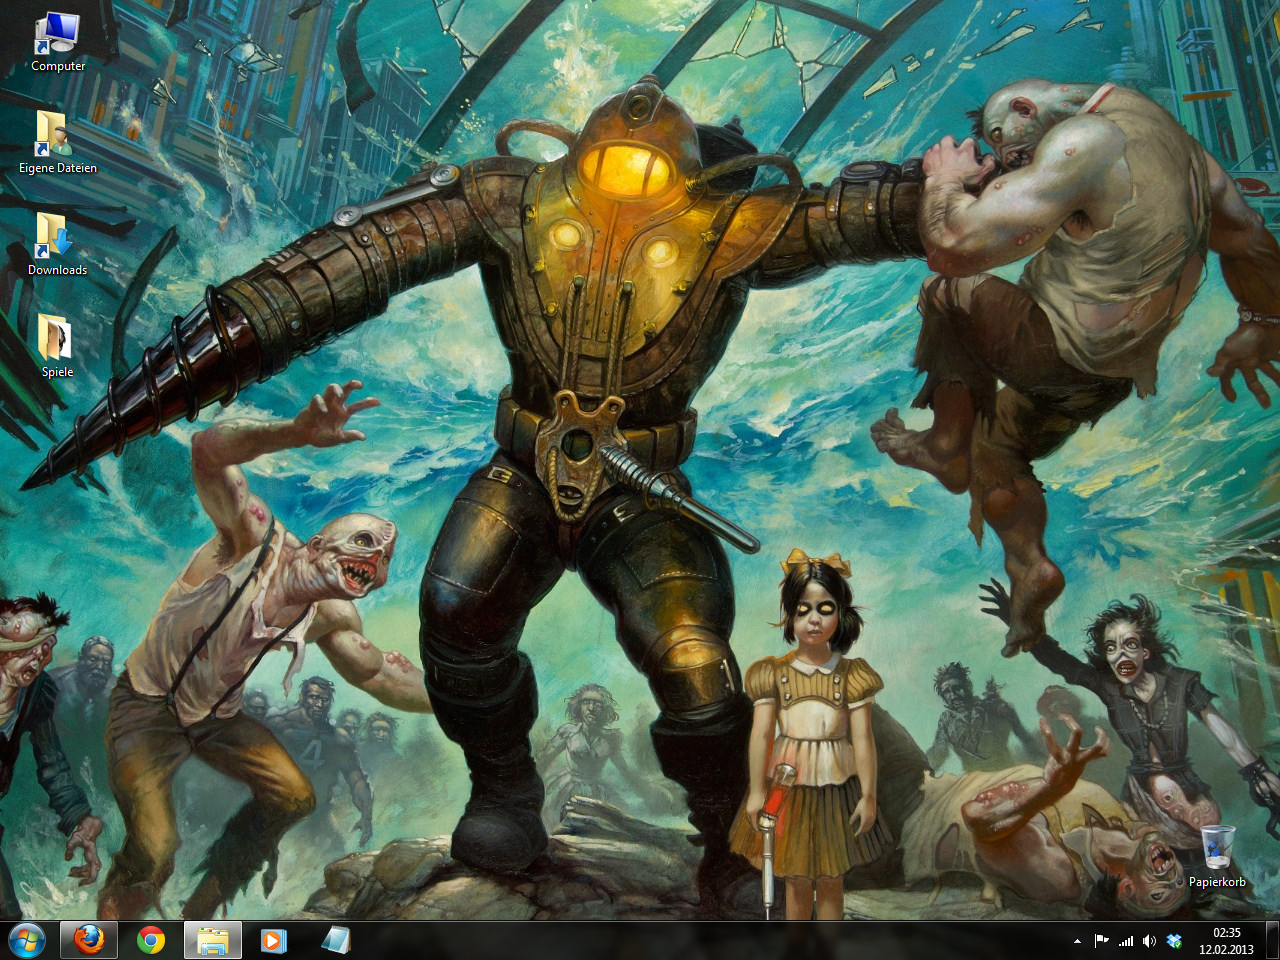1280x960 pixels.
Task: Open the Notepad taskbar icon
Action: pos(335,941)
